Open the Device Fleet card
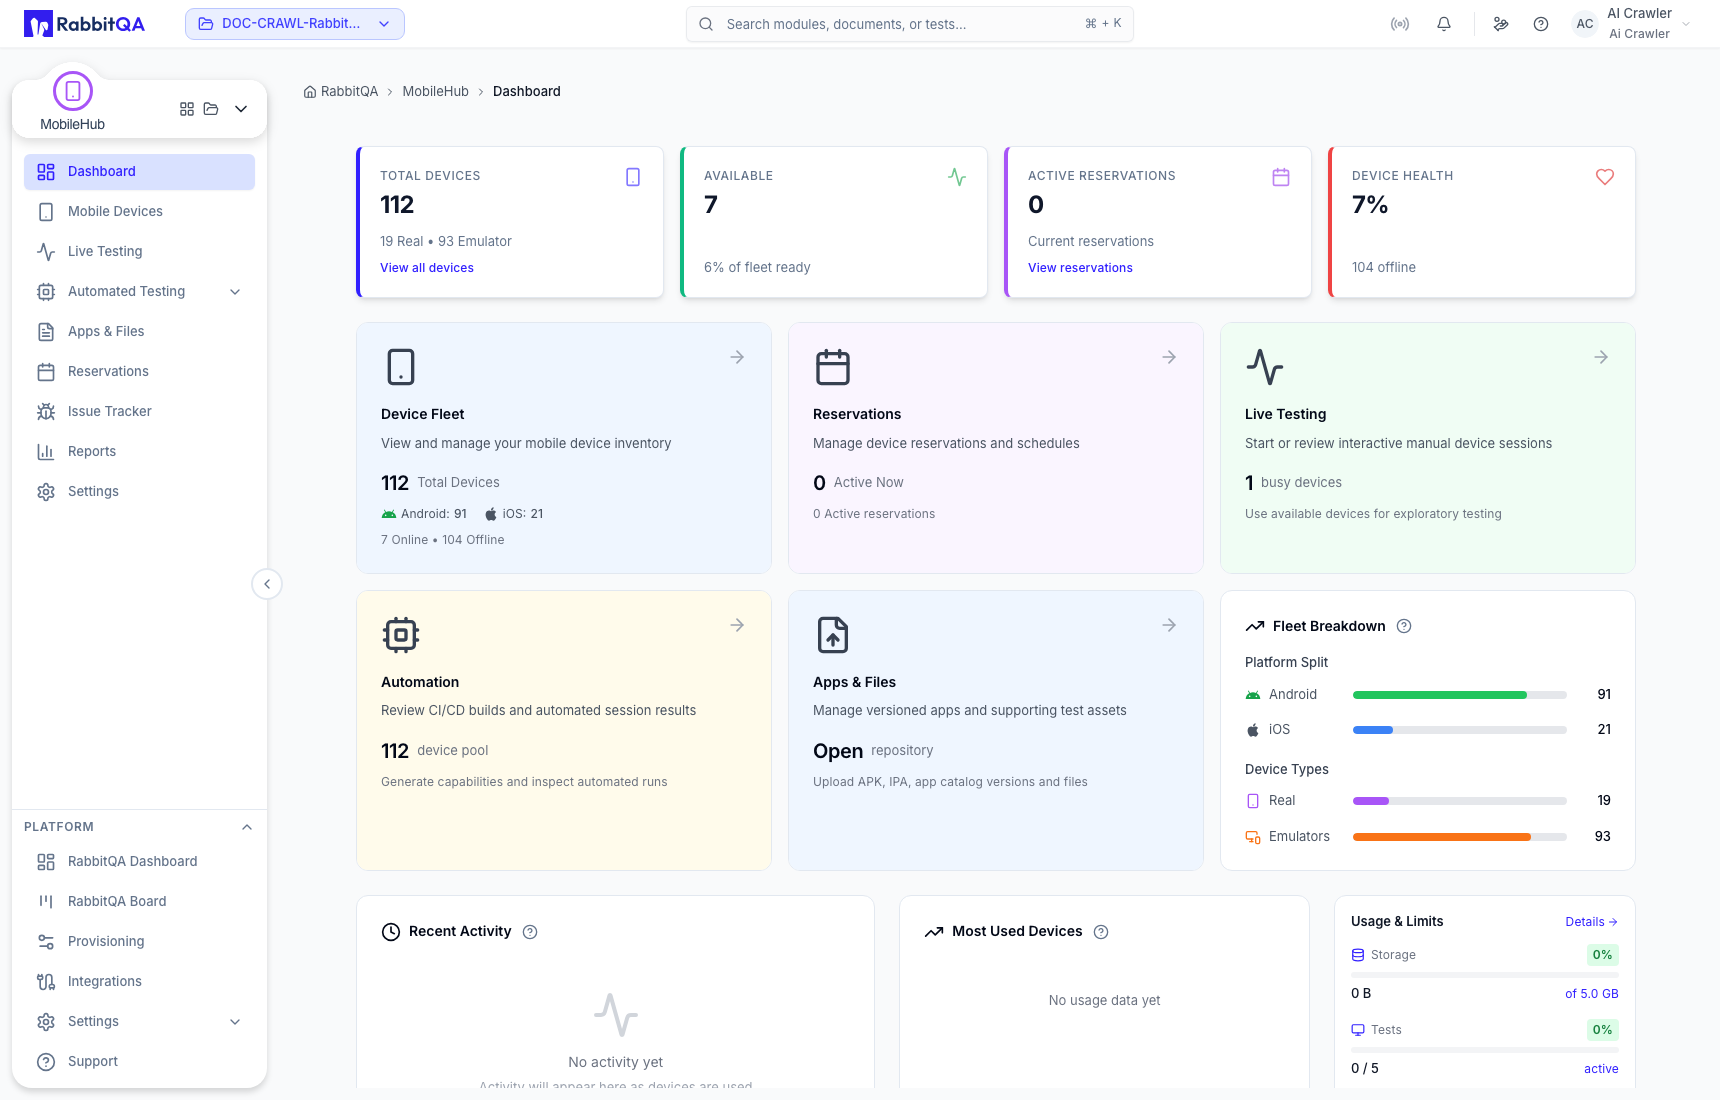 pyautogui.click(x=564, y=448)
